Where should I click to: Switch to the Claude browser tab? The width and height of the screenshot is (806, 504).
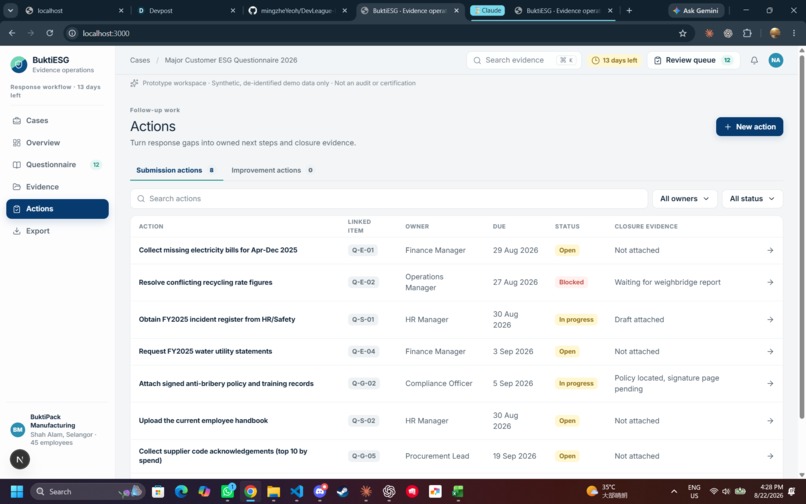coord(487,10)
